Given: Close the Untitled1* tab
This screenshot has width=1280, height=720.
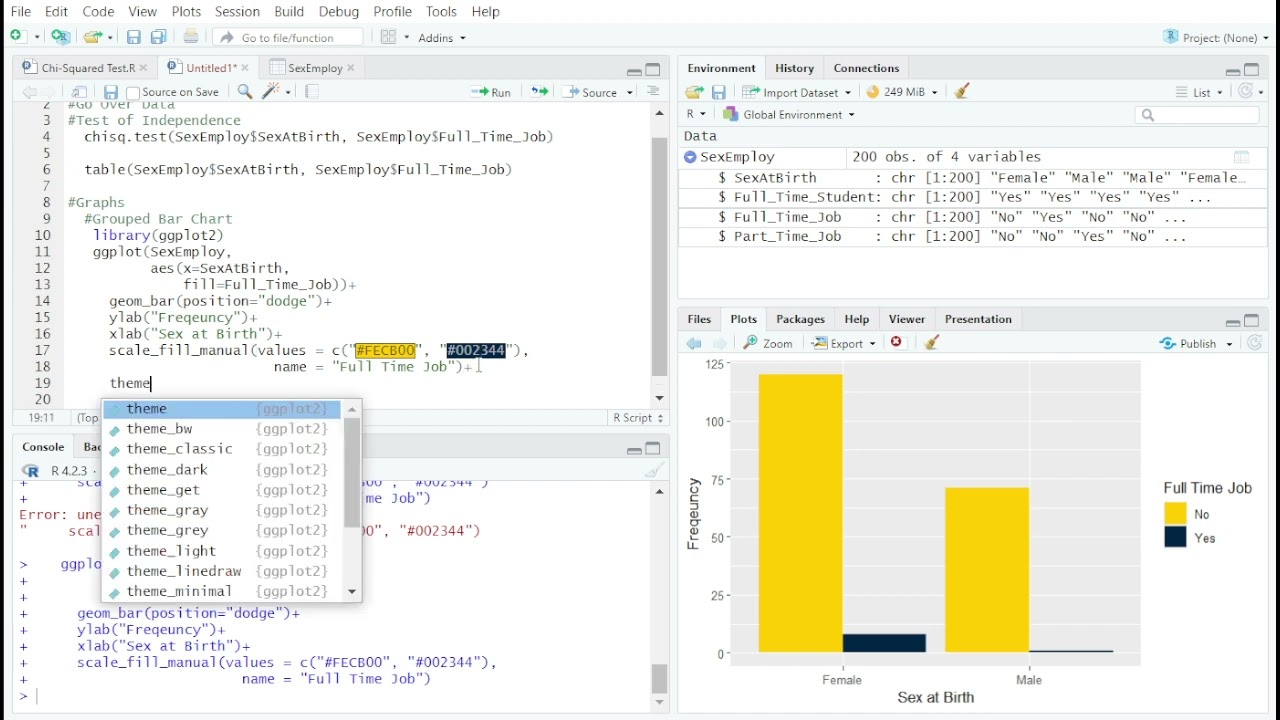Looking at the screenshot, I should tap(247, 68).
